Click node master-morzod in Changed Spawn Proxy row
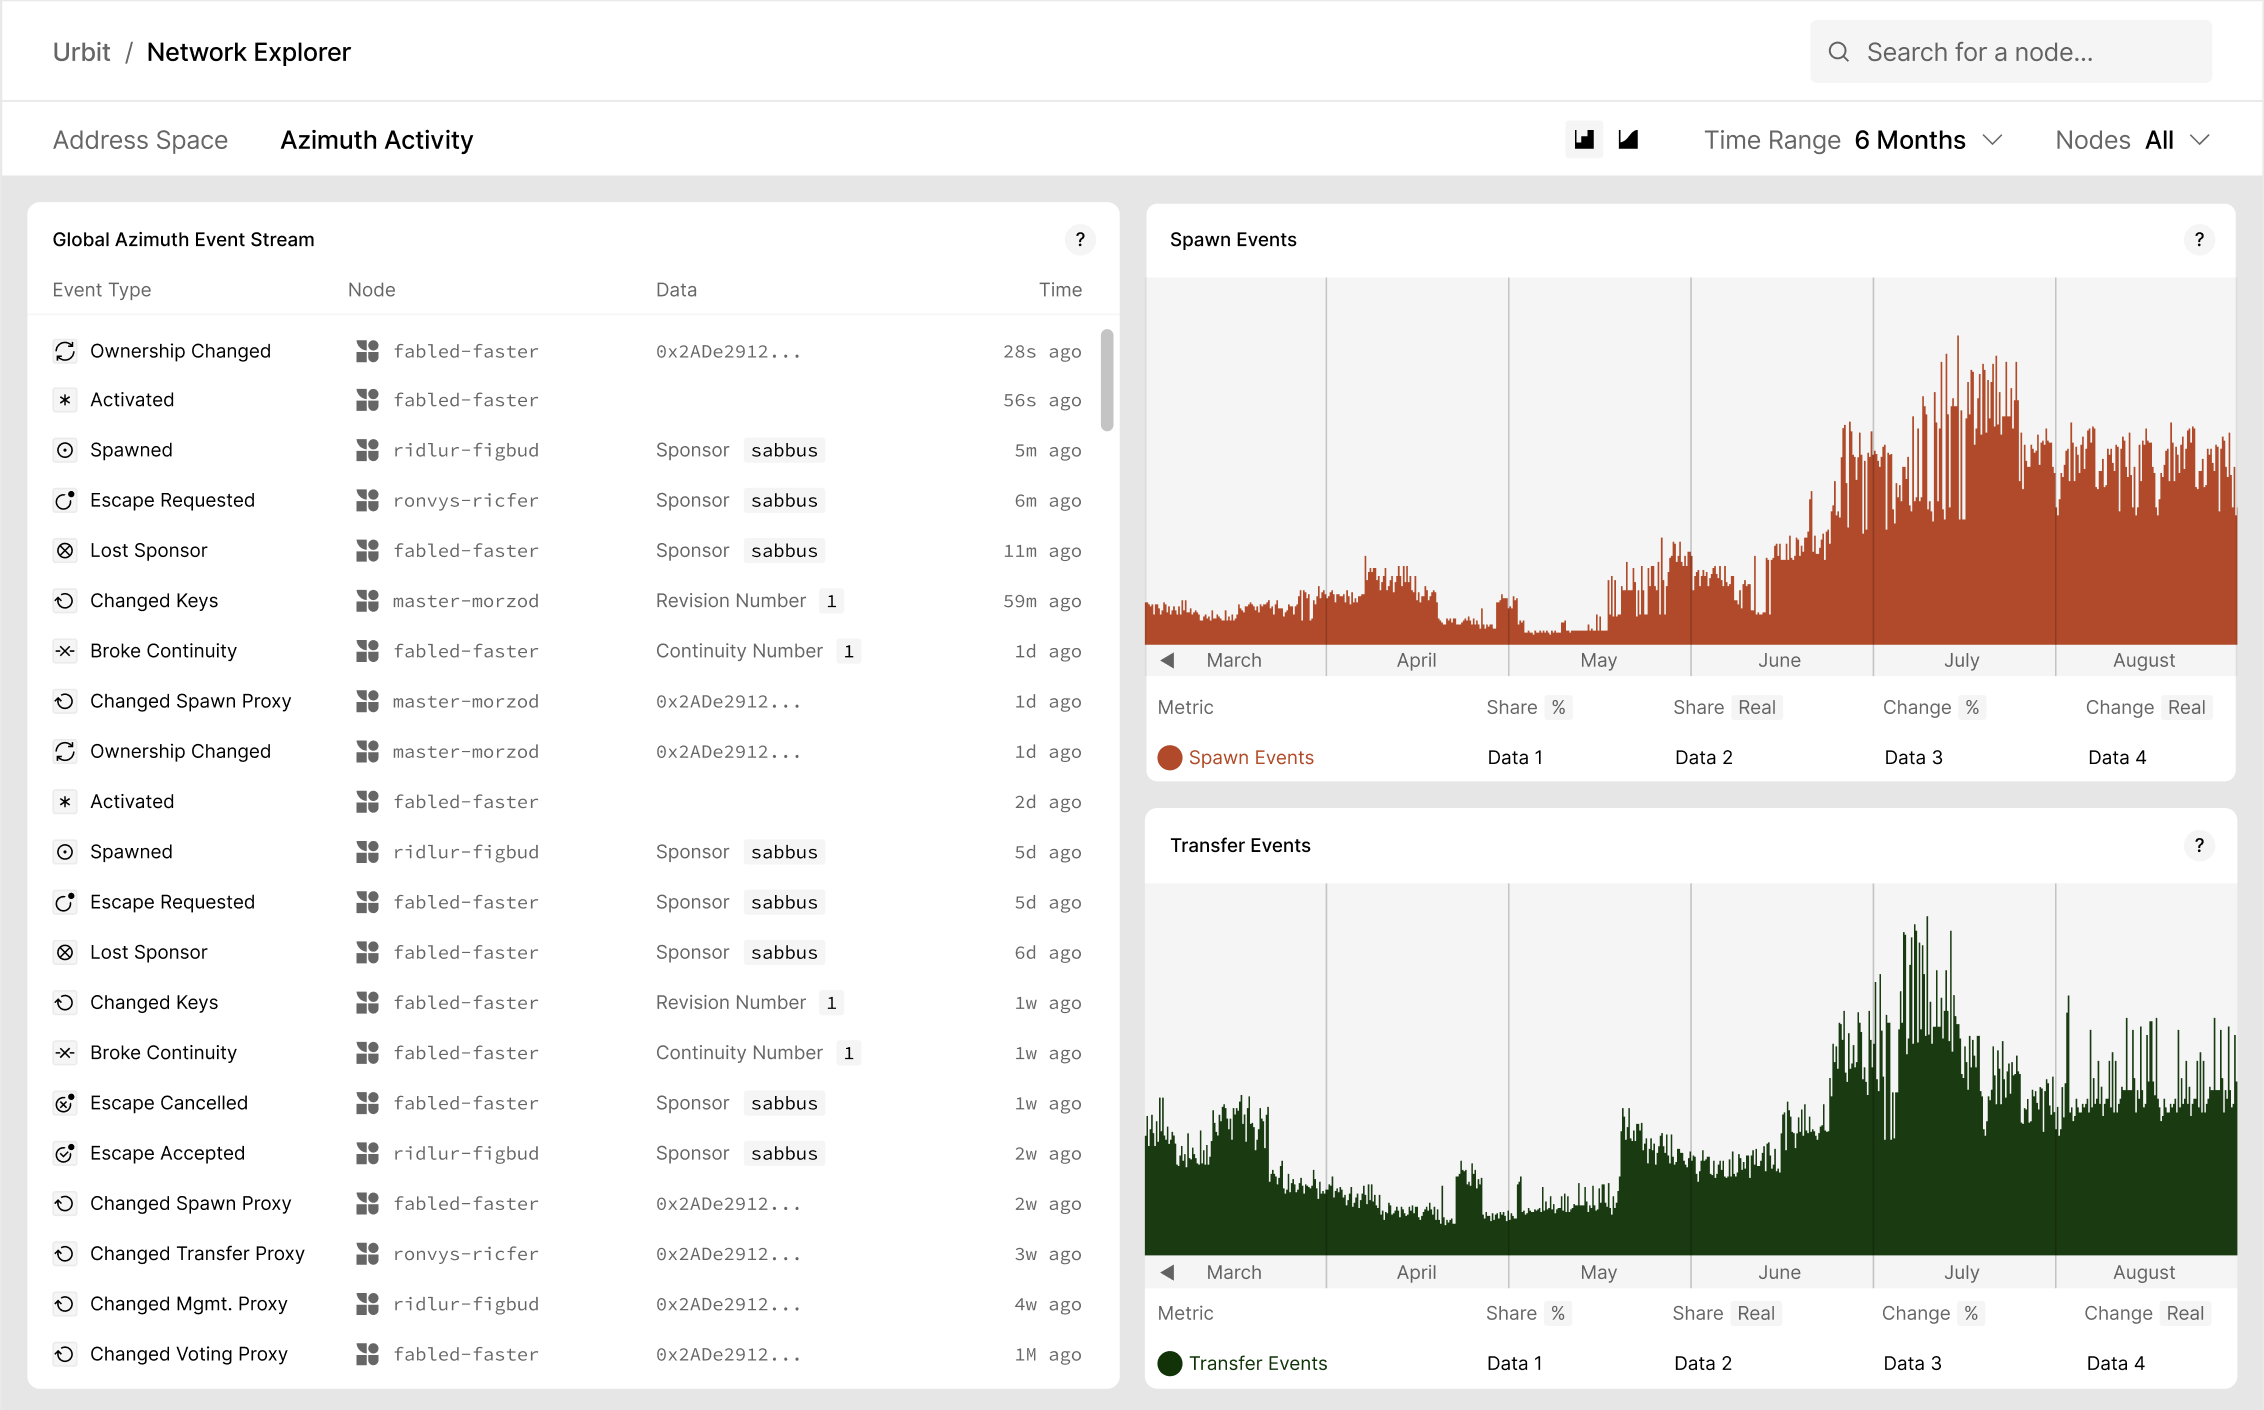2264x1410 pixels. 466,701
